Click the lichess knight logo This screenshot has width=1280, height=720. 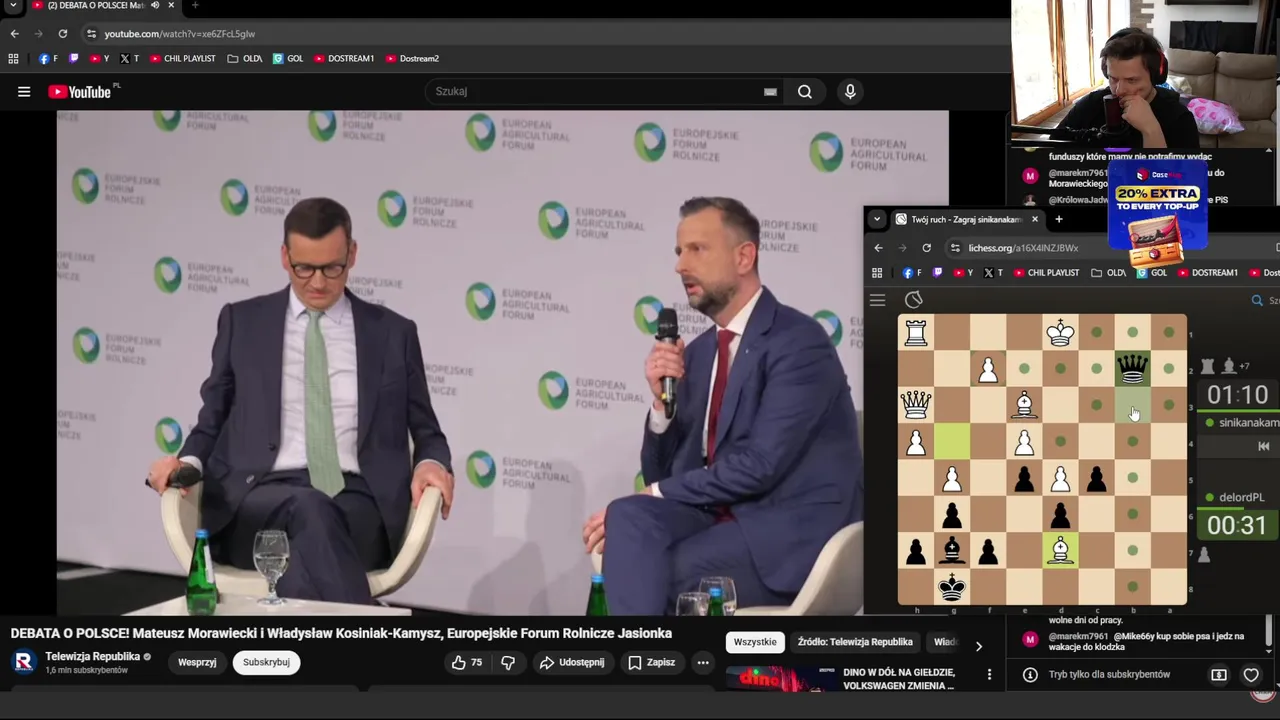click(x=914, y=300)
